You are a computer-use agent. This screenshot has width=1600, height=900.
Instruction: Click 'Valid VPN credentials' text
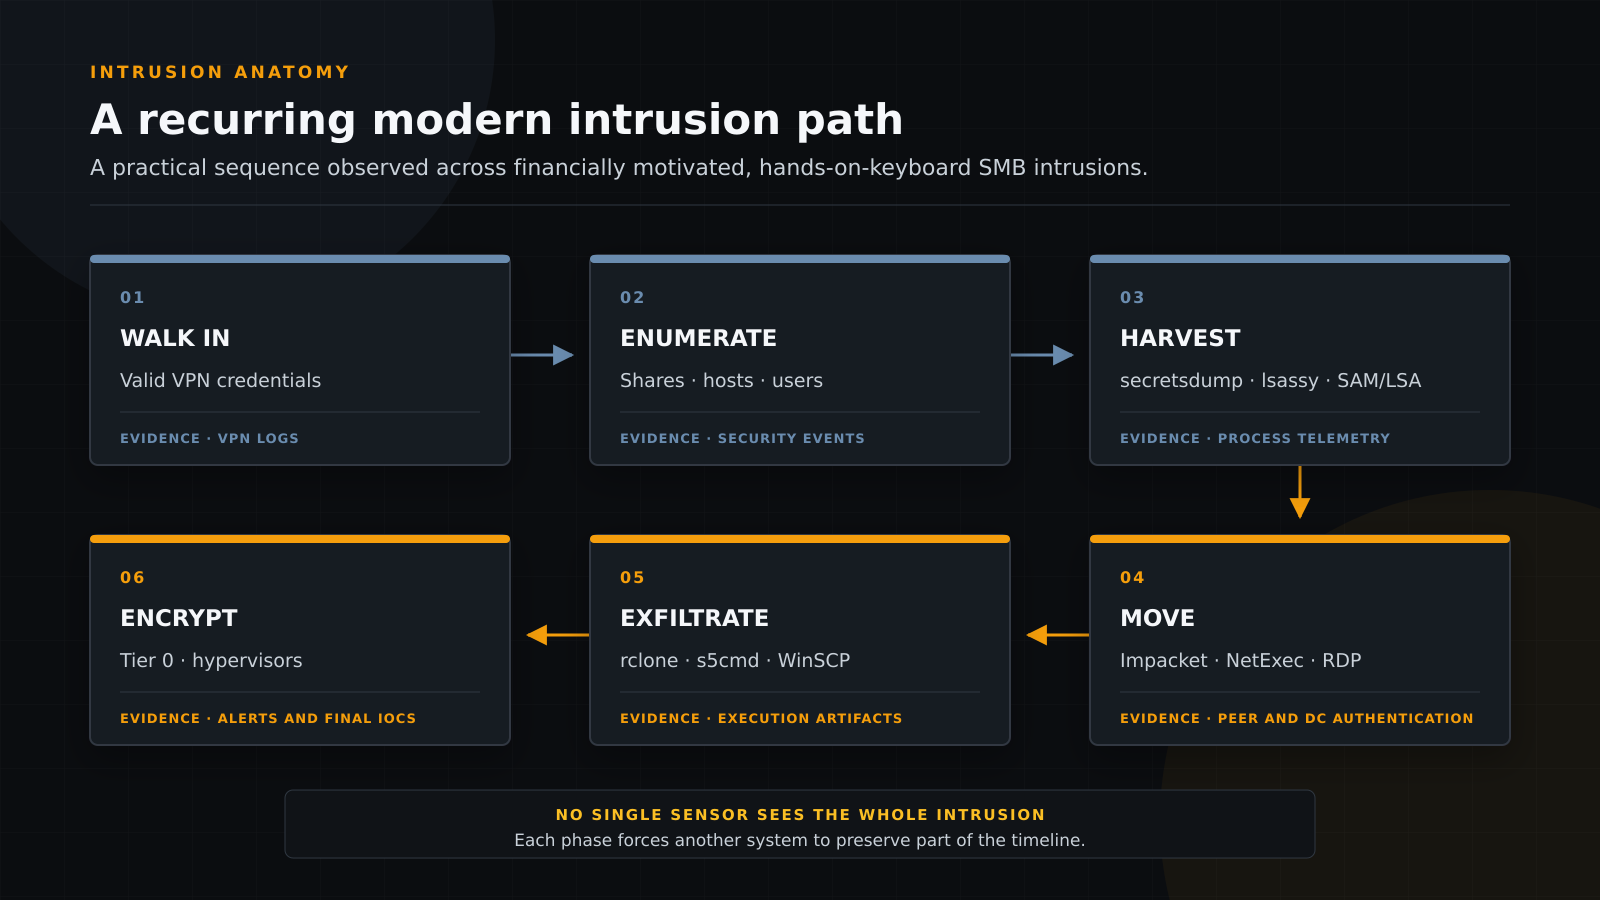(221, 380)
